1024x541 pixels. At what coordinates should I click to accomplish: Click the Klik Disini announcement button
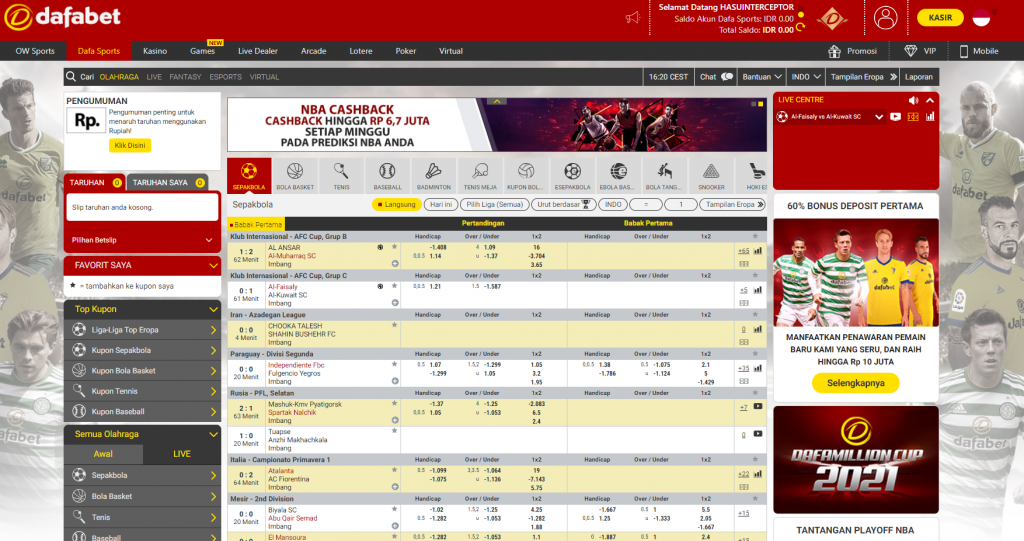[130, 145]
